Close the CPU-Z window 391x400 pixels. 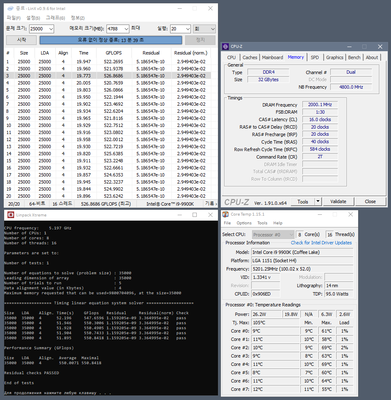(380, 47)
